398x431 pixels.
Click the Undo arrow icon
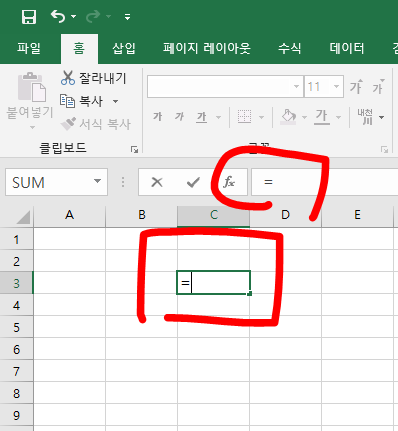(58, 16)
